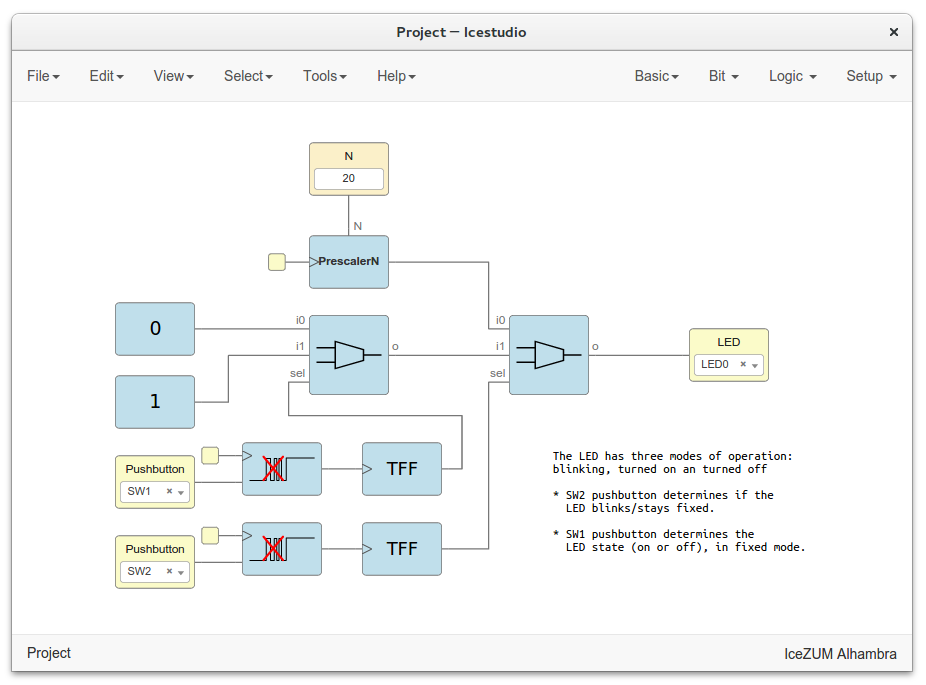
Task: Clear the LED0 pin selection
Action: point(743,365)
